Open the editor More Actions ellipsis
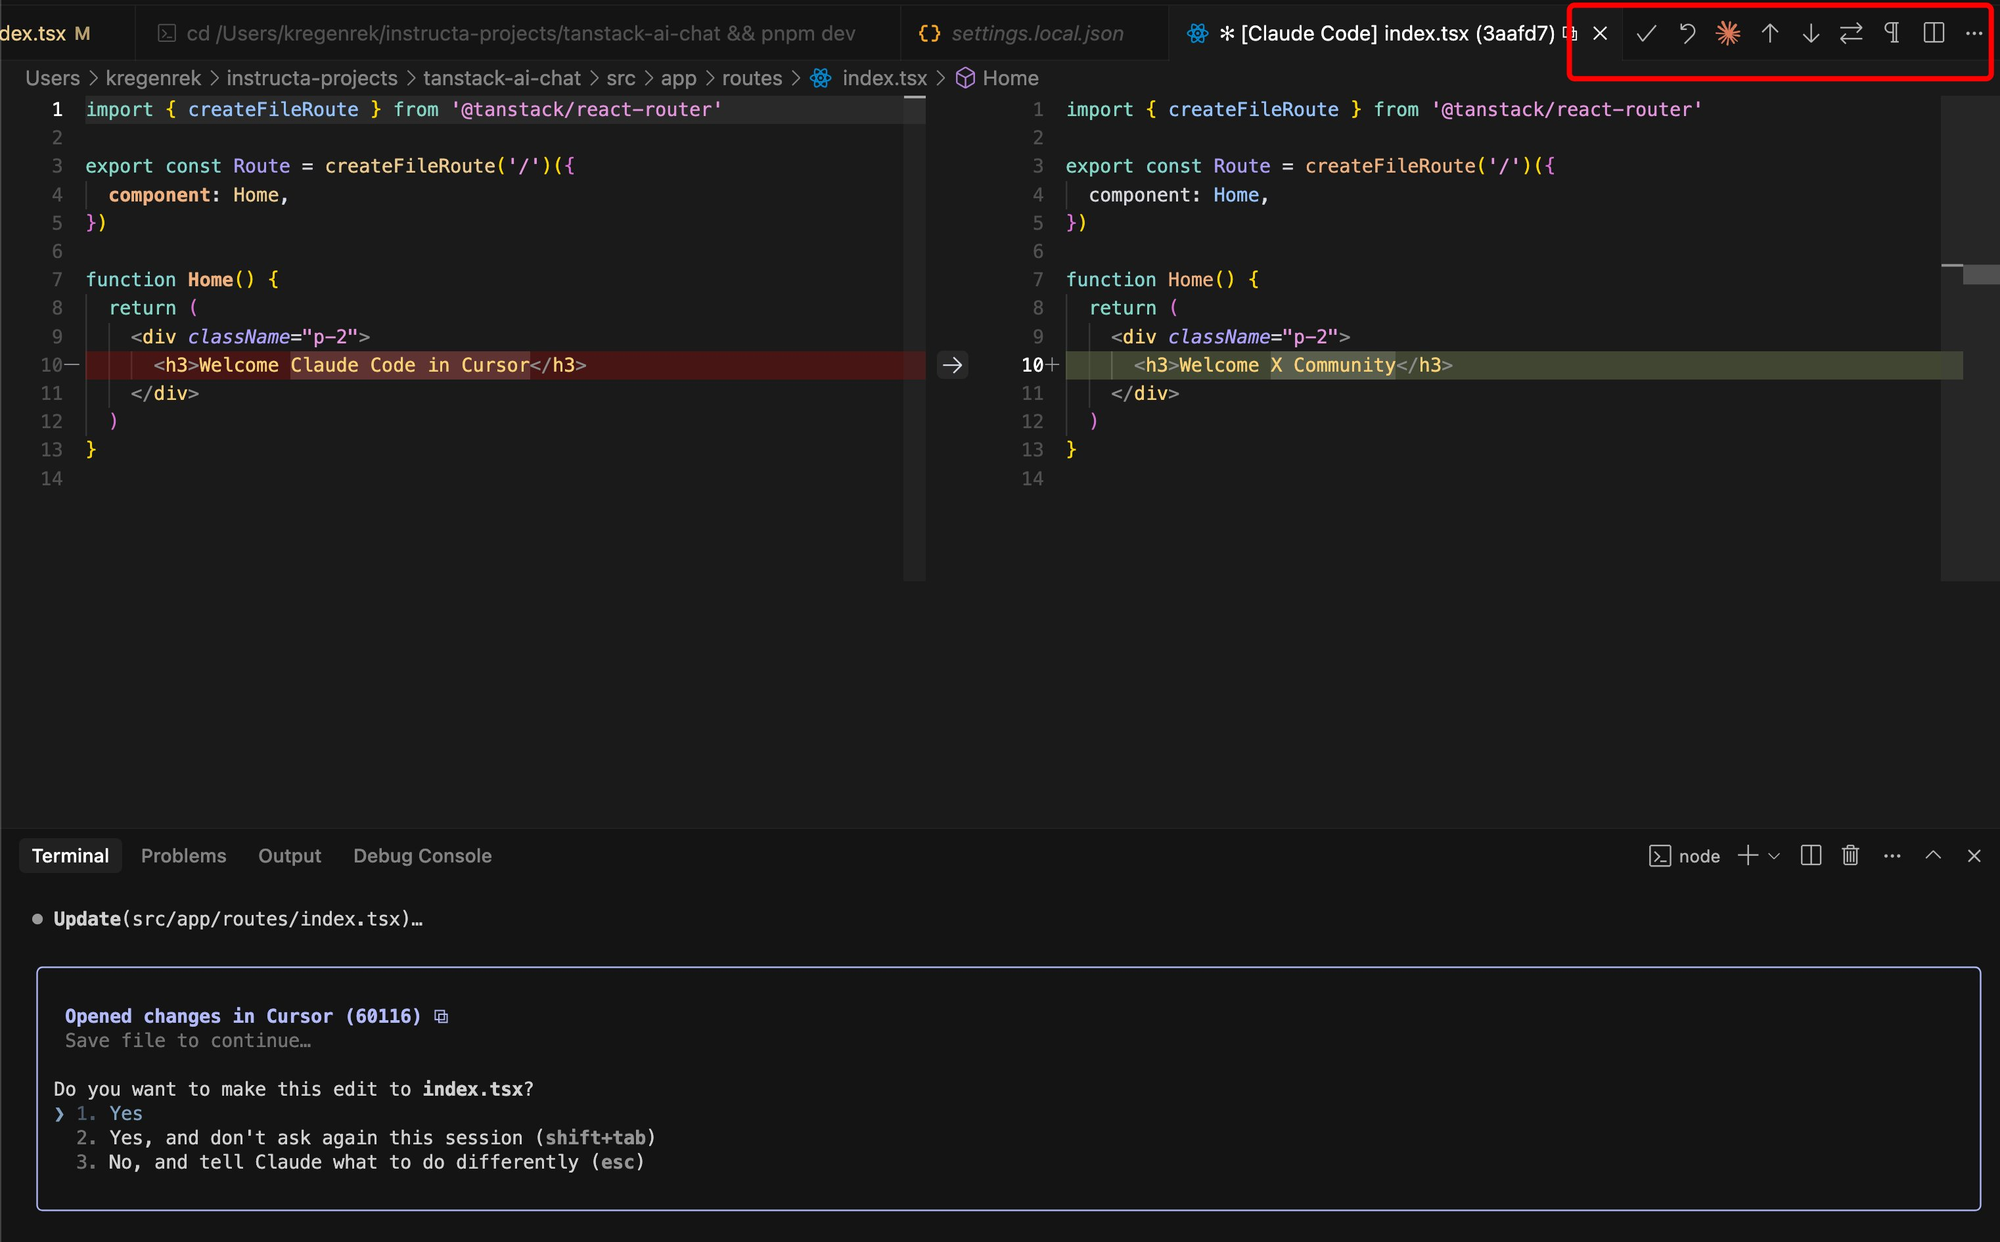2000x1242 pixels. (1974, 33)
